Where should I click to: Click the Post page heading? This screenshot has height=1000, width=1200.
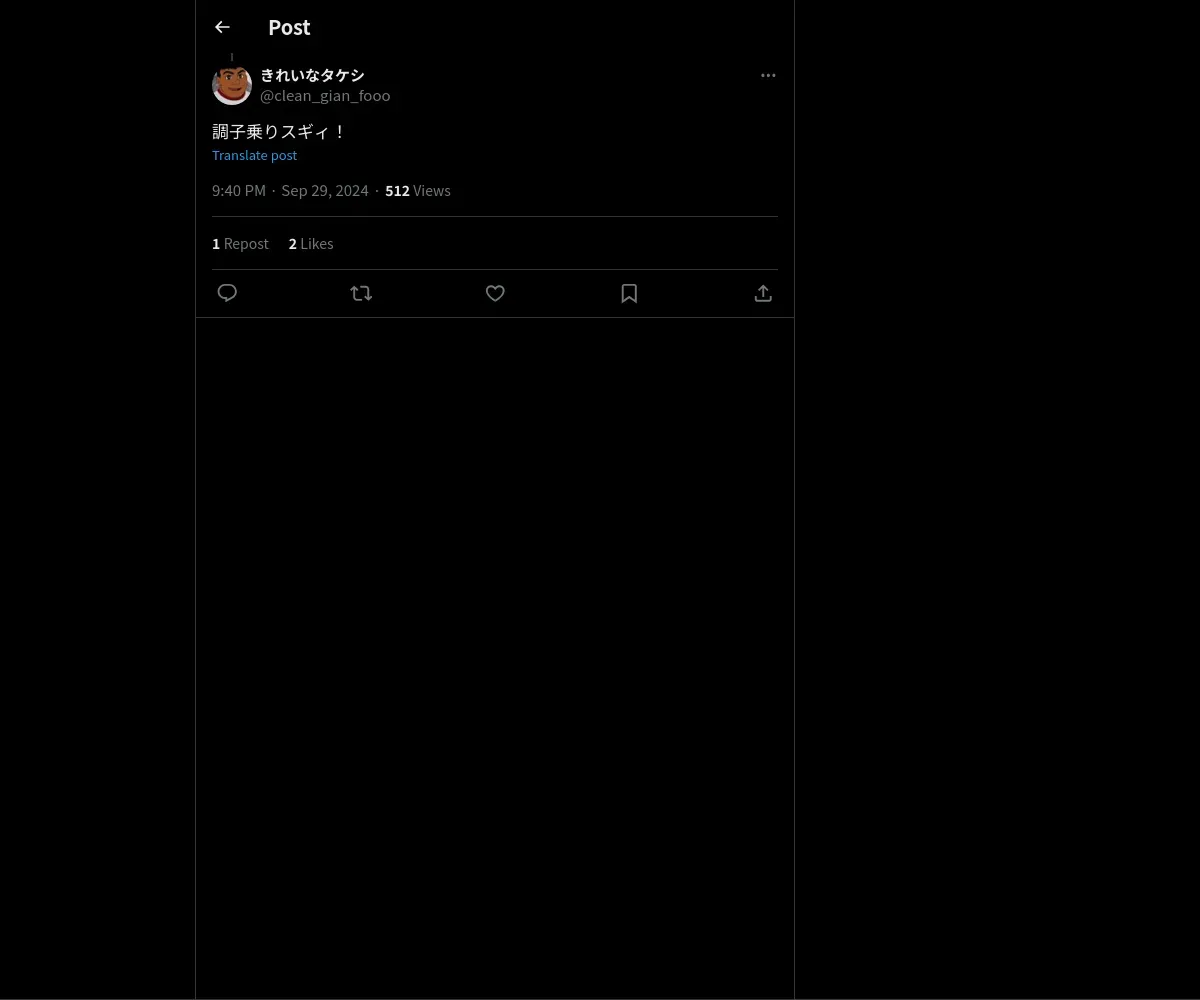click(x=289, y=27)
